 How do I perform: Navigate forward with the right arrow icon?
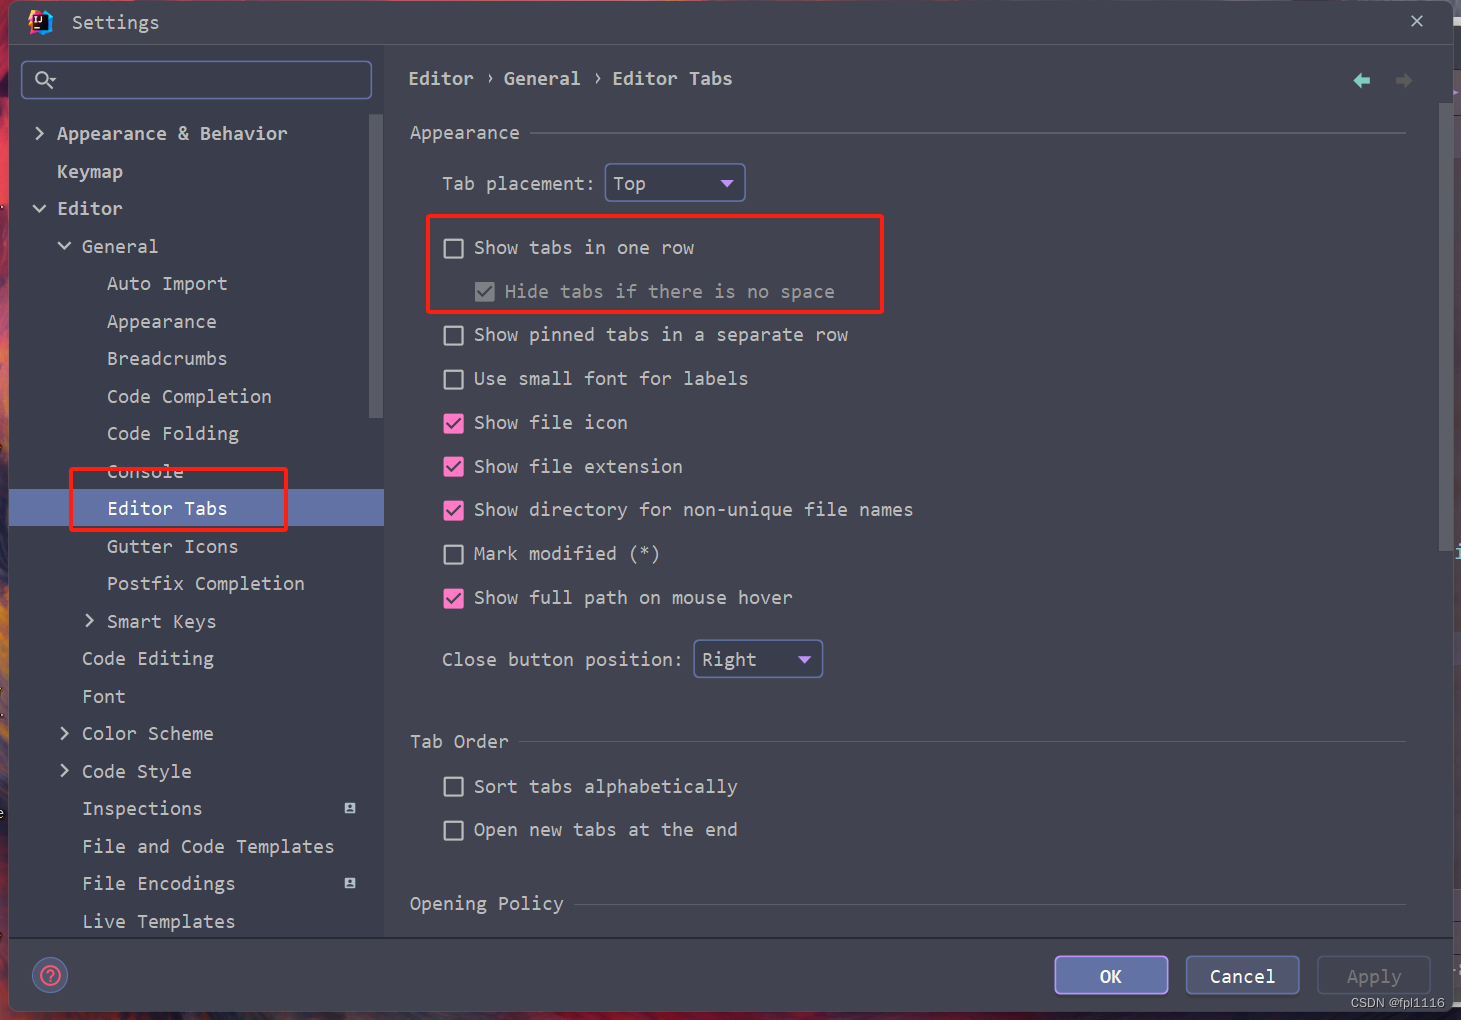[1404, 80]
